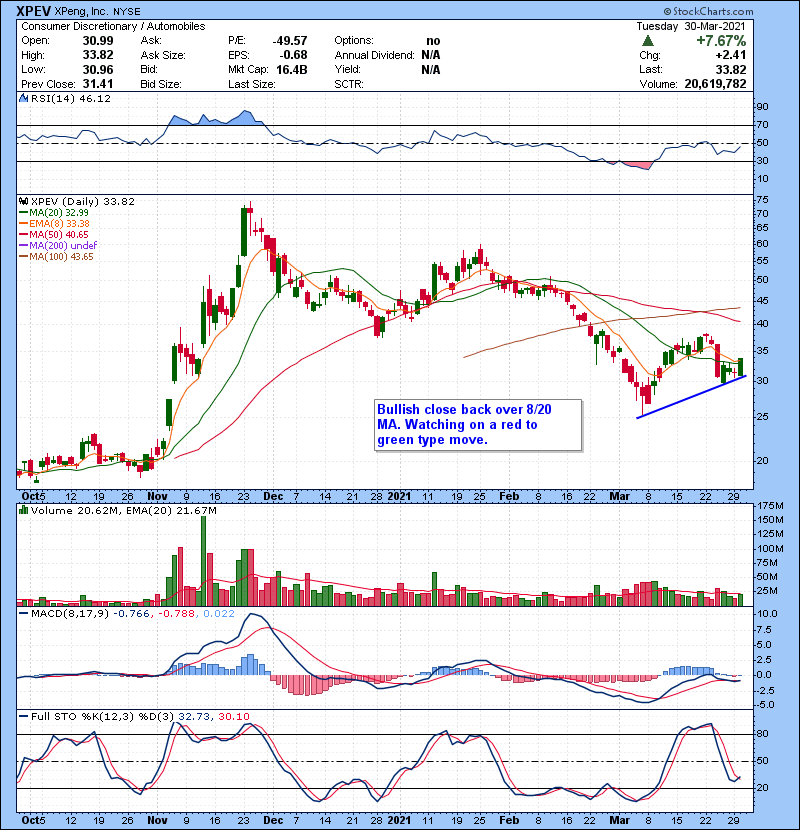Viewport: 800px width, 830px height.
Task: Click the XPEV (Daily) chart title
Action: coord(83,201)
